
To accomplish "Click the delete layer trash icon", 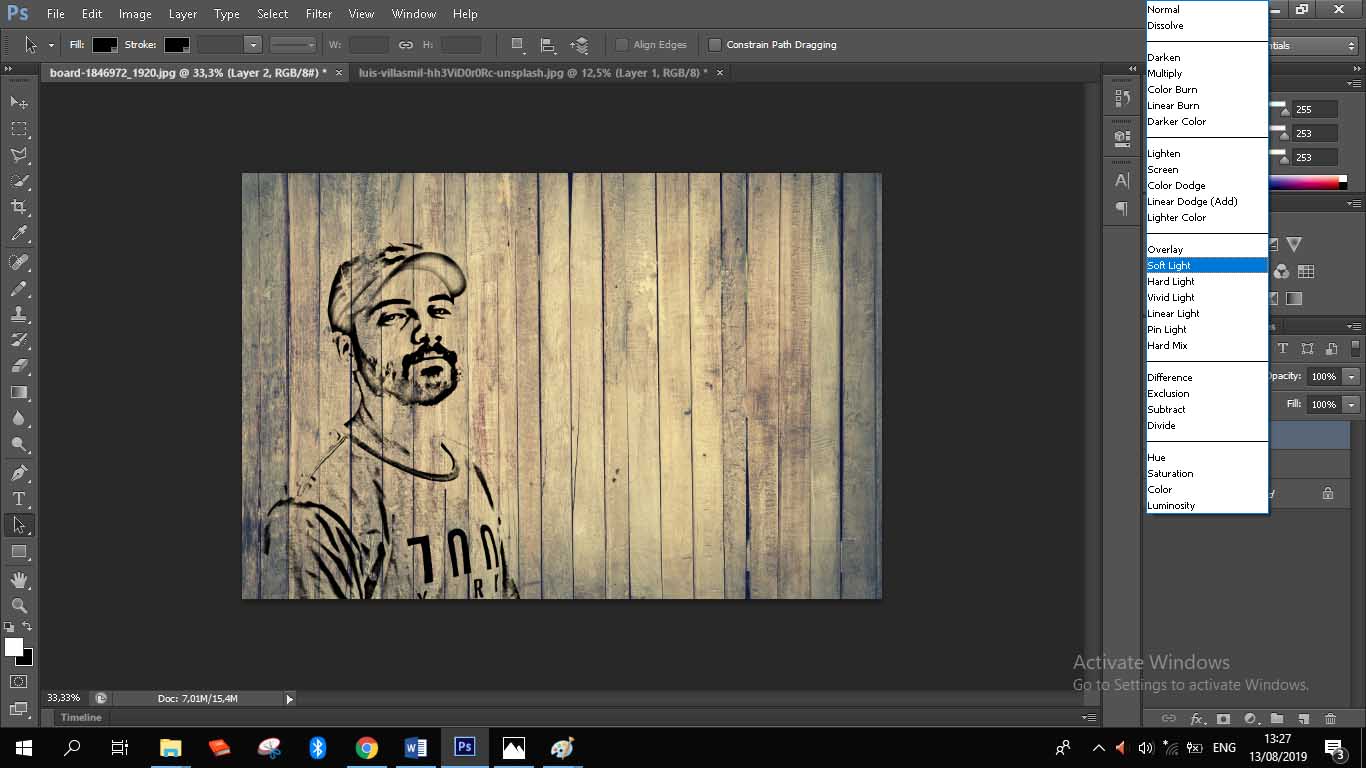I will click(1330, 719).
